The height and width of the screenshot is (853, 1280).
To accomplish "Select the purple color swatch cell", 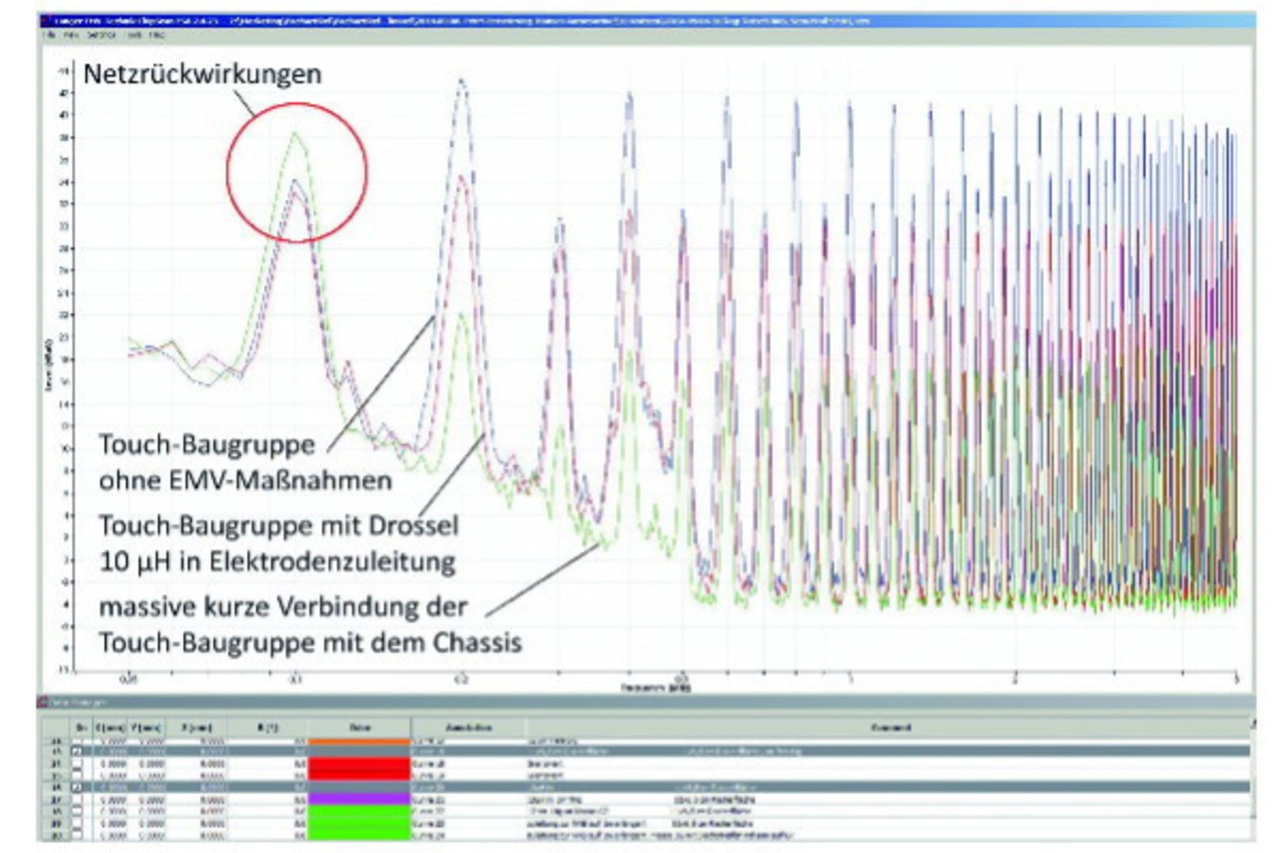I will [360, 800].
